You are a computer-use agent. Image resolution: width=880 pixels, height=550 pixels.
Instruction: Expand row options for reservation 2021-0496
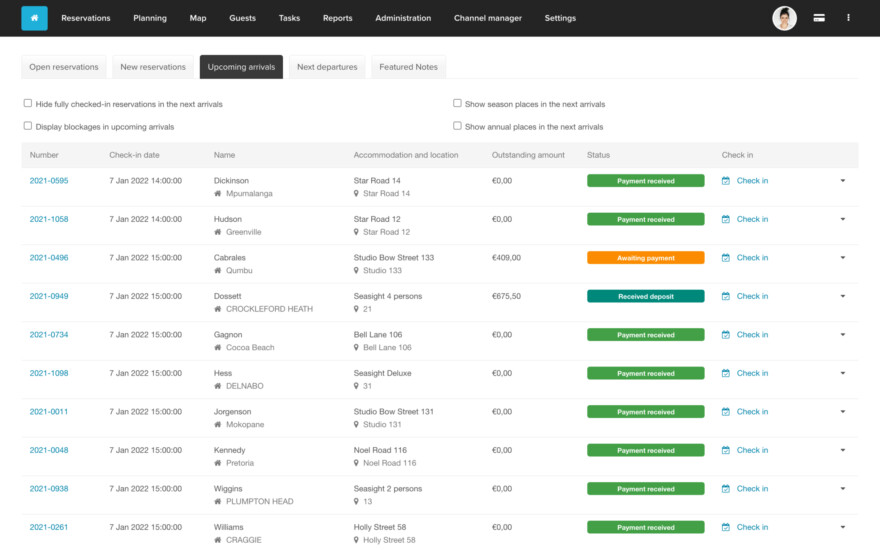(842, 258)
